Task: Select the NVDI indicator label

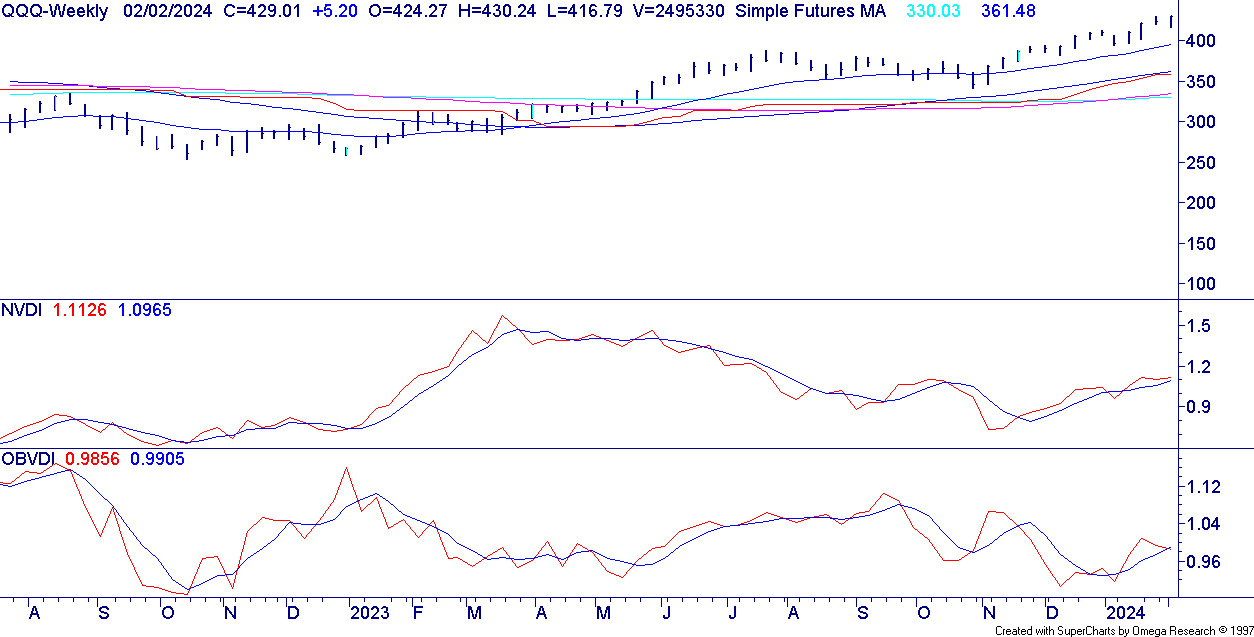Action: point(21,310)
